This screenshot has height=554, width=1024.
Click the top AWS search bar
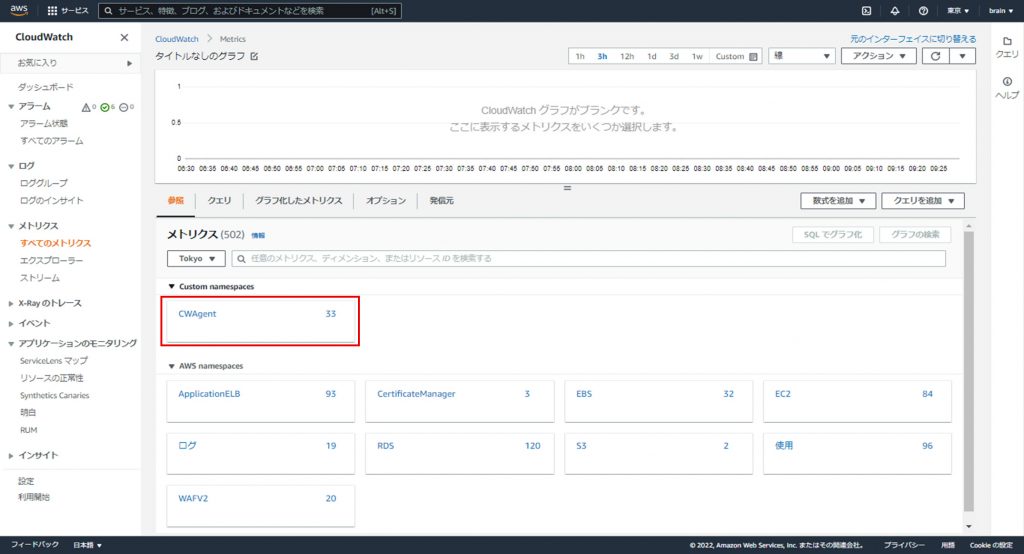click(249, 11)
